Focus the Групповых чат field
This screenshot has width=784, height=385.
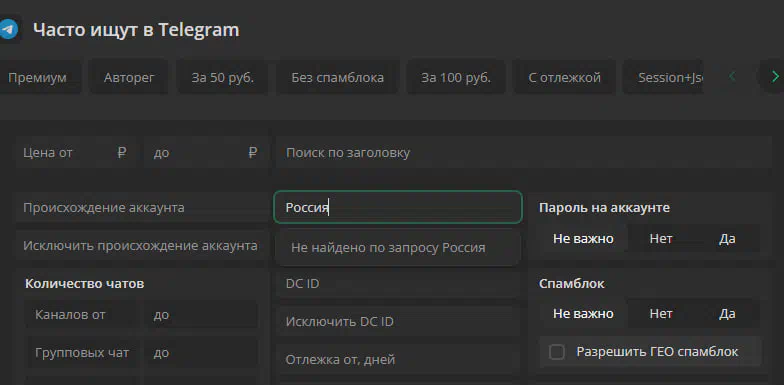[81, 352]
